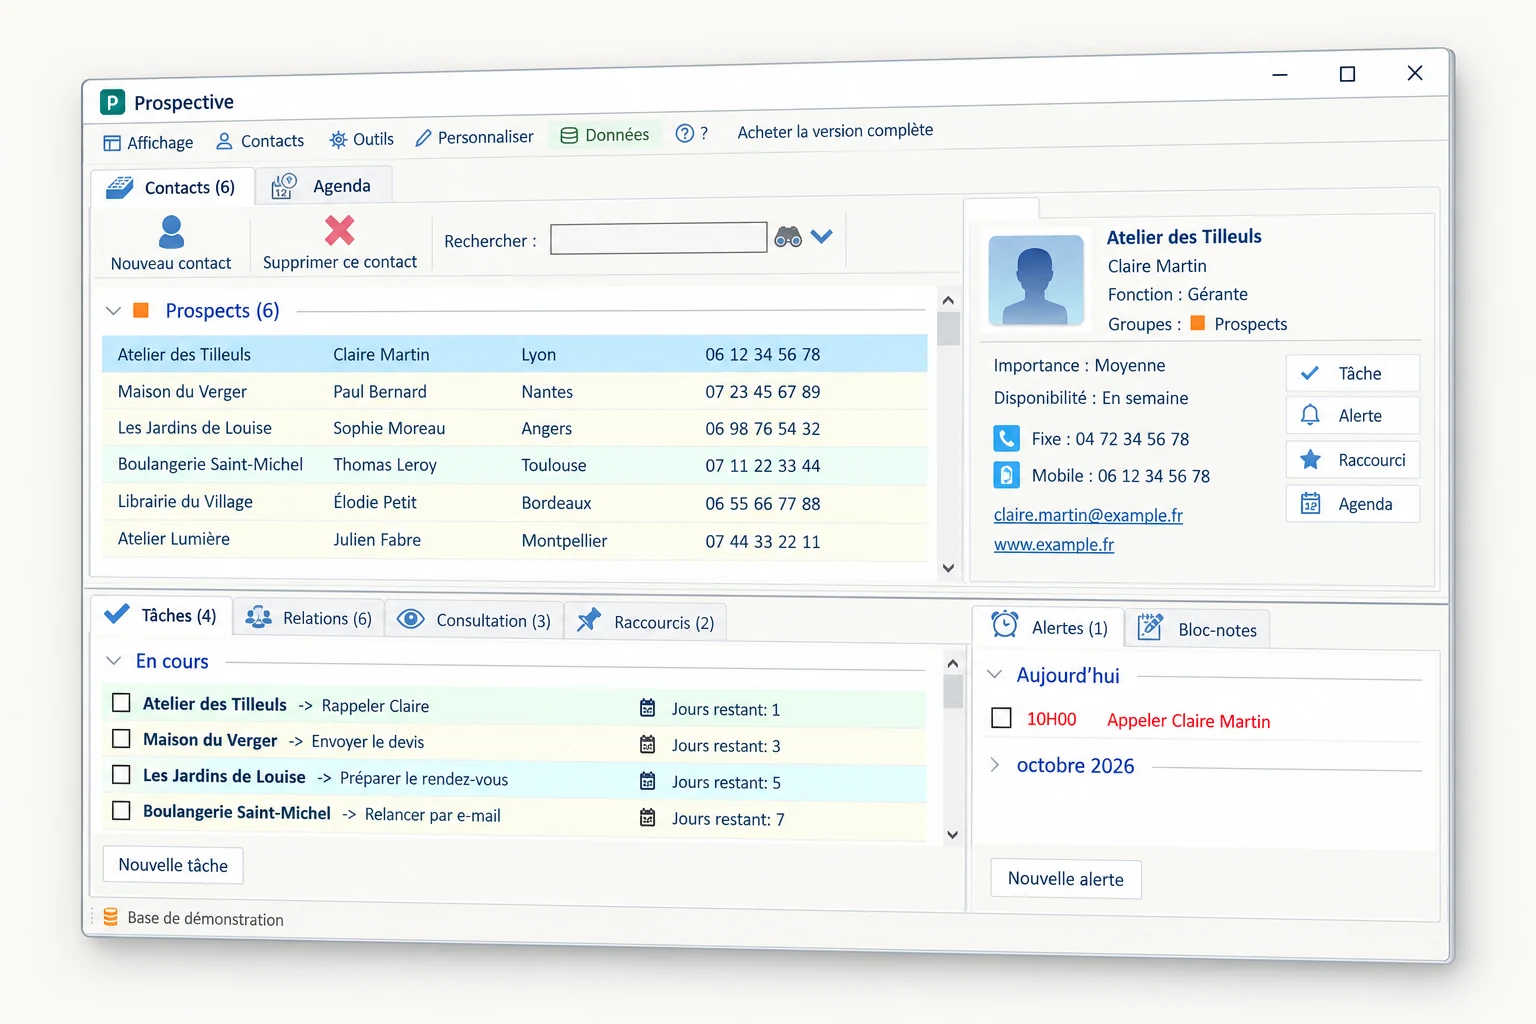1536x1024 pixels.
Task: Check the Atelier des Tilleuls task checkbox
Action: (121, 703)
